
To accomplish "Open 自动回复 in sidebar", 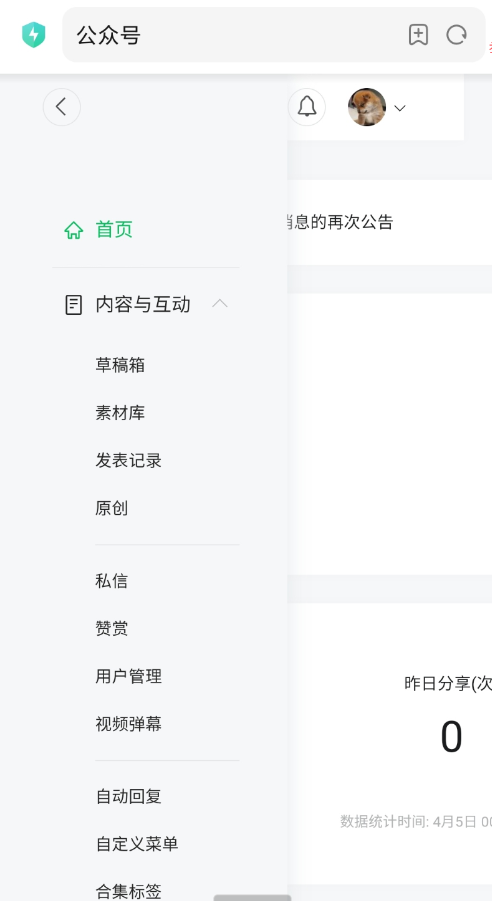I will tap(129, 796).
